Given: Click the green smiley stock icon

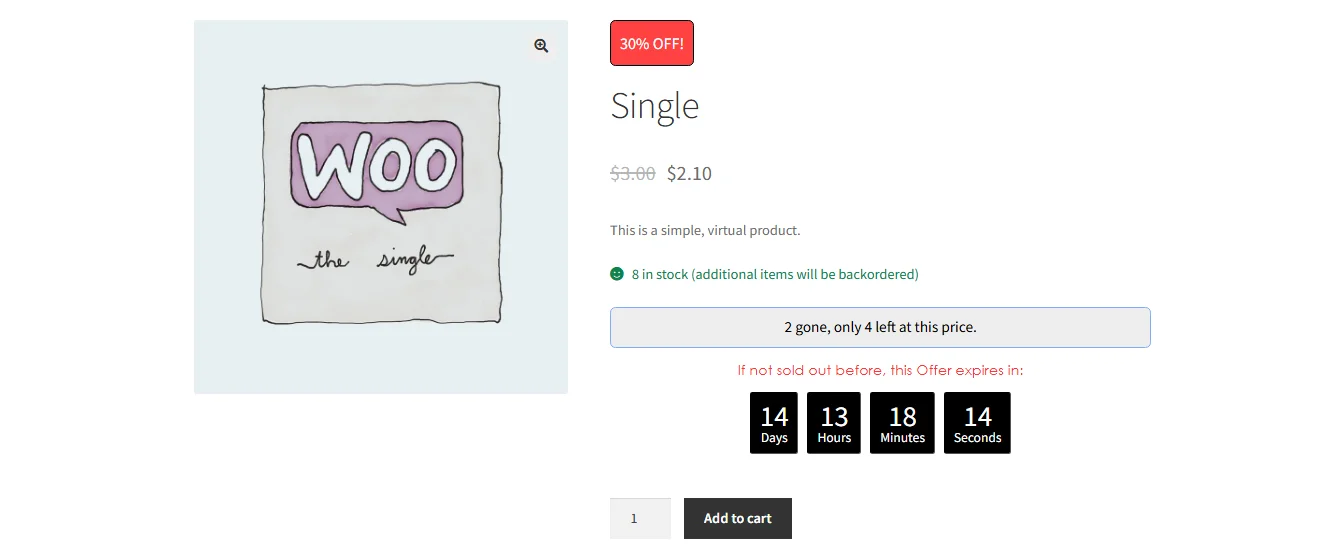Looking at the screenshot, I should point(617,274).
